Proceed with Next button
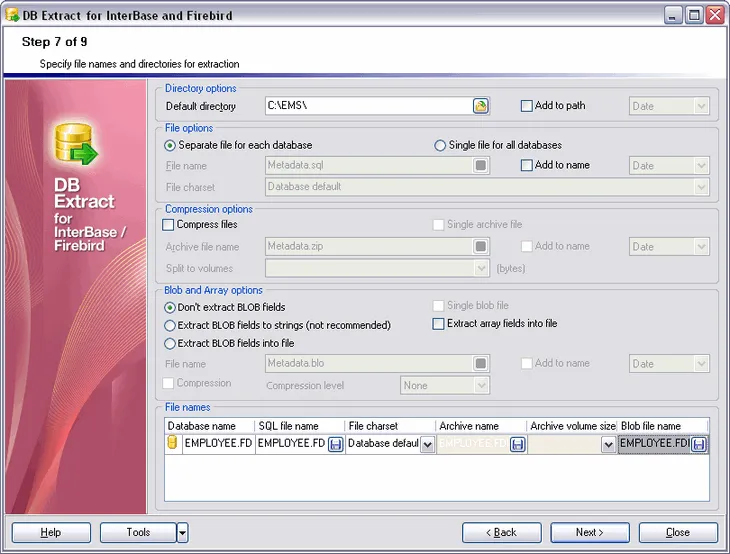 590,532
